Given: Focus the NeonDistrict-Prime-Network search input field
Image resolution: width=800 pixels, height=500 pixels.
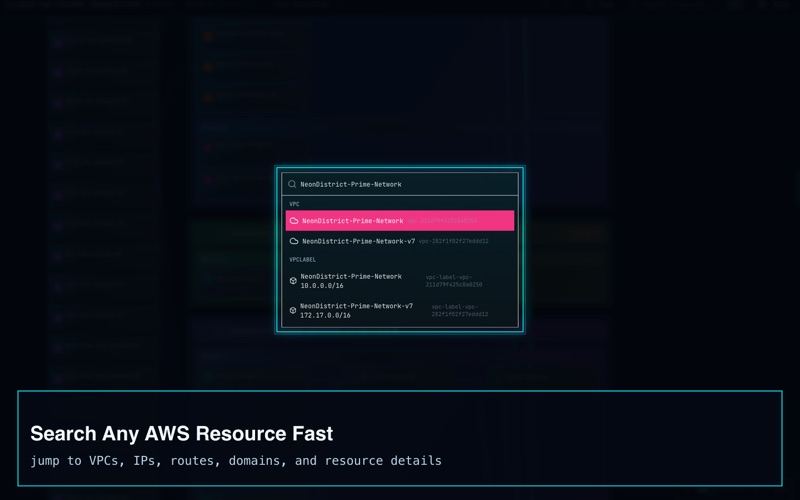Looking at the screenshot, I should [x=399, y=184].
